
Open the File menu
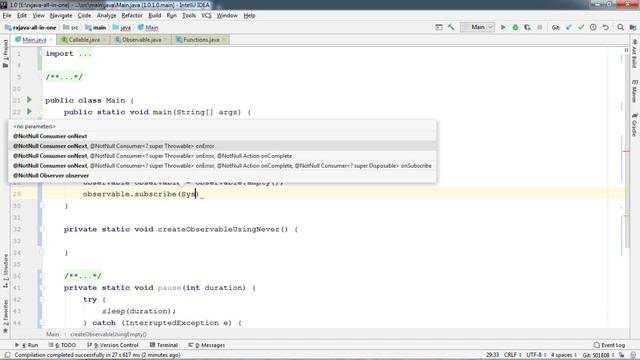pos(7,16)
